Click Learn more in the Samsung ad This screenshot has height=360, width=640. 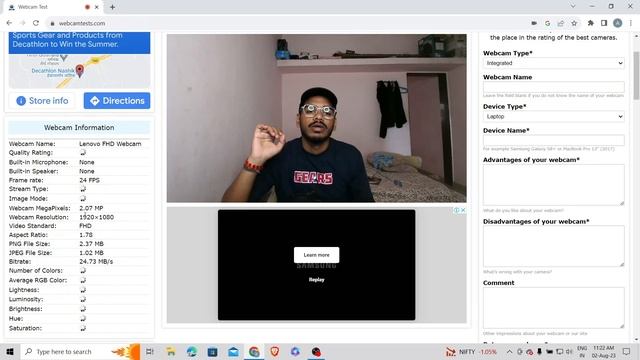[316, 255]
